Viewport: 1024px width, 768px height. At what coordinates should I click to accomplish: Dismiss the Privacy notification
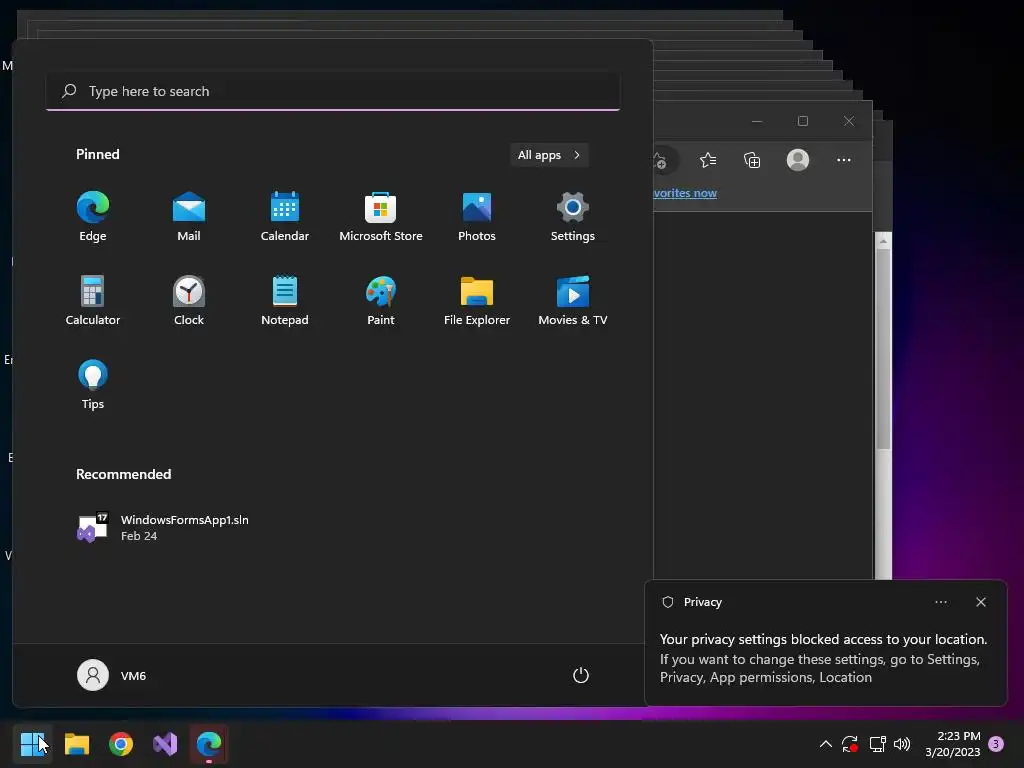[981, 602]
